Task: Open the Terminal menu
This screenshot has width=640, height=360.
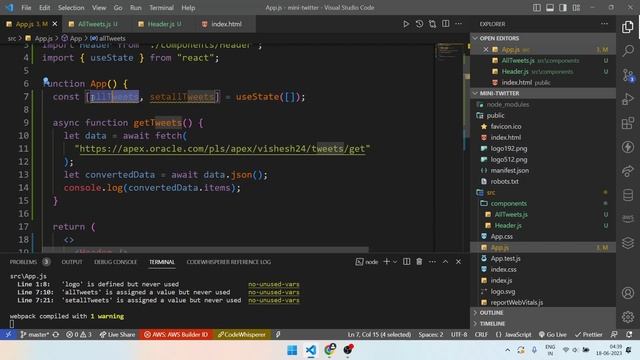Action: [161, 8]
